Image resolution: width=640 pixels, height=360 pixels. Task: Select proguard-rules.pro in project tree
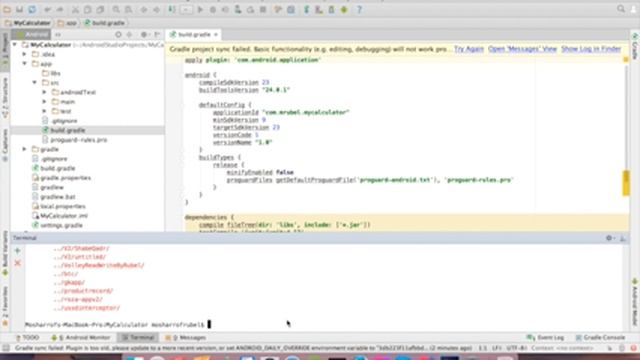[x=79, y=140]
